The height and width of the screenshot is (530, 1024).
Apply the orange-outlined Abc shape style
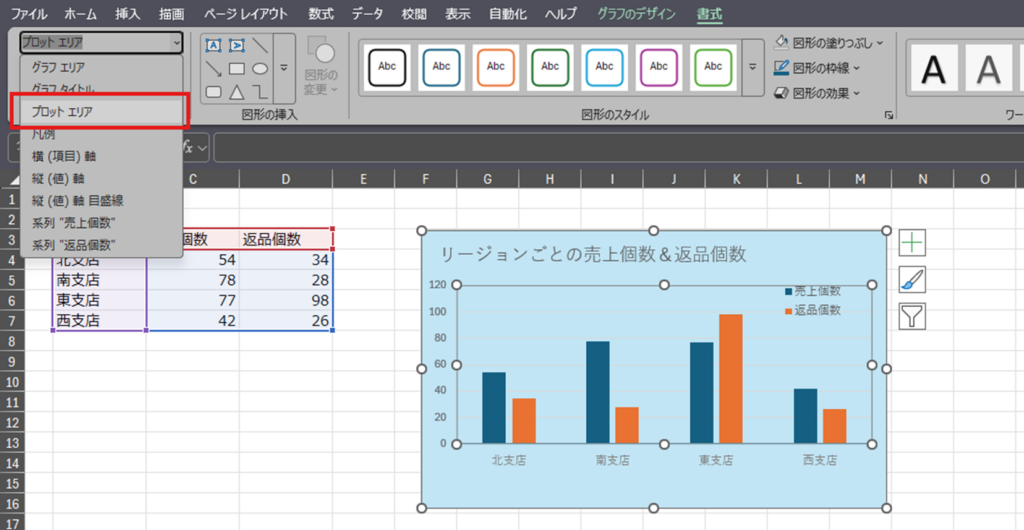495,67
